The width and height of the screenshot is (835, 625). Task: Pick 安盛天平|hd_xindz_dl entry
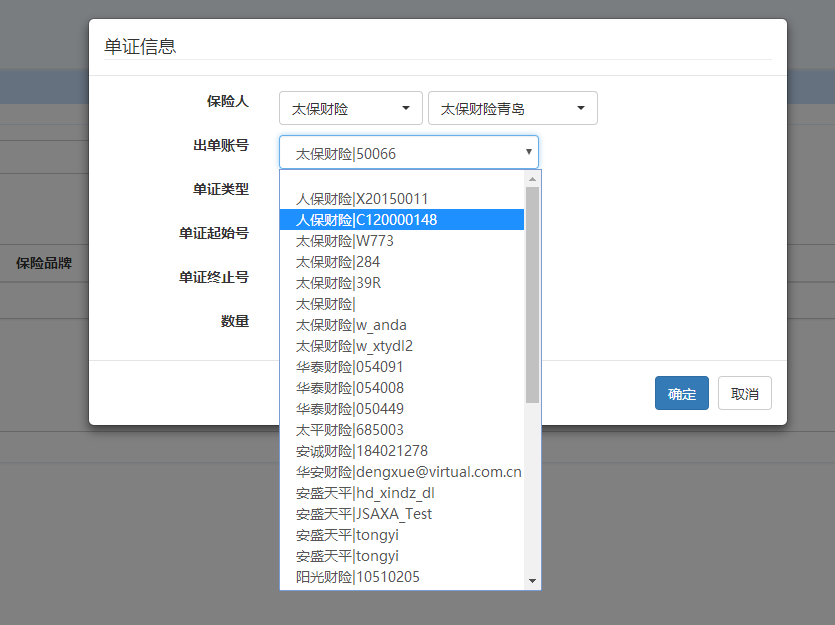[x=402, y=493]
